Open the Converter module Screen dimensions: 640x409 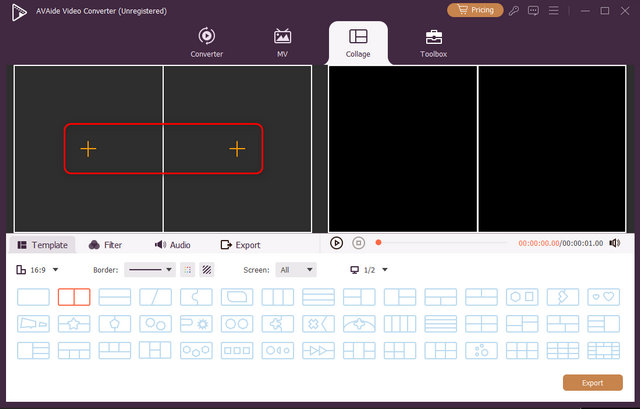[207, 42]
